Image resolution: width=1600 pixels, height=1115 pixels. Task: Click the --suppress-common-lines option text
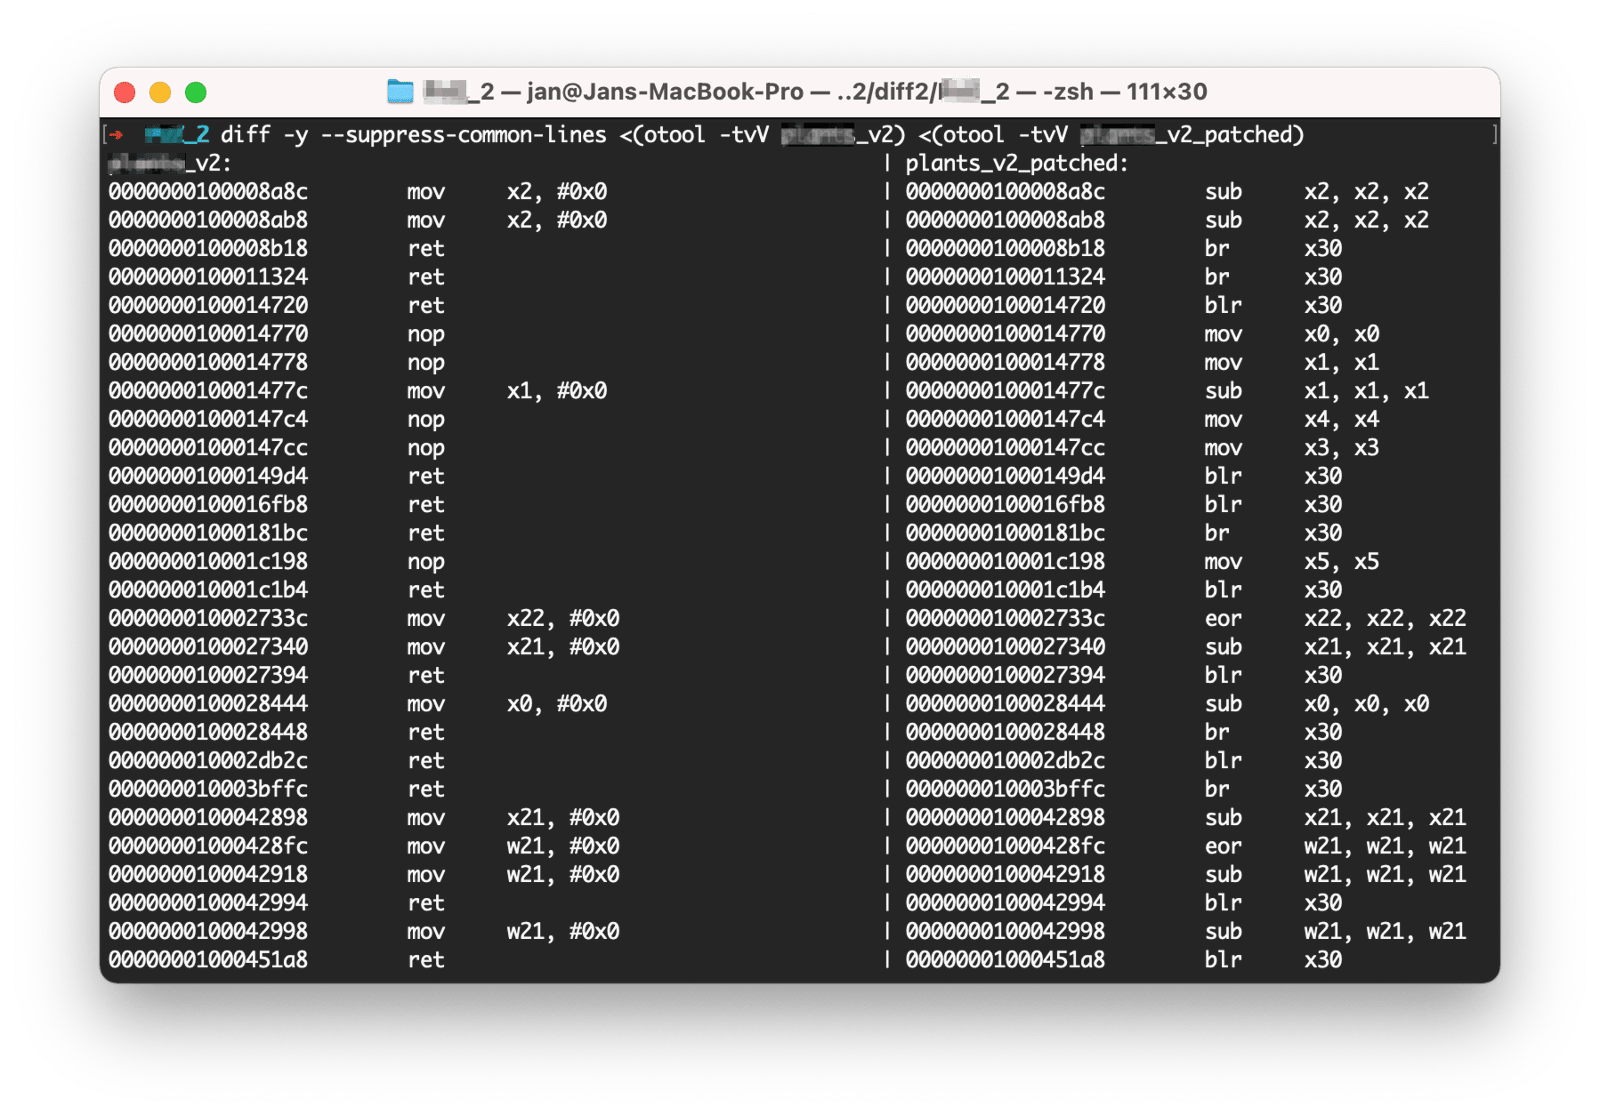463,135
